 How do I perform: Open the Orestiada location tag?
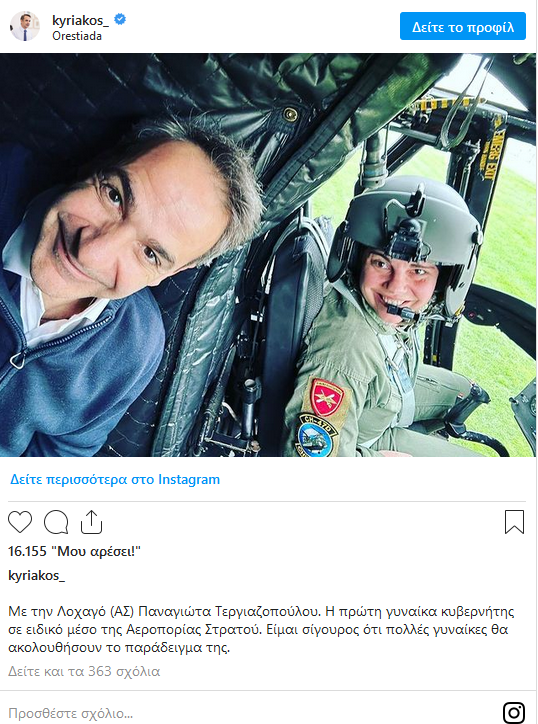77,36
